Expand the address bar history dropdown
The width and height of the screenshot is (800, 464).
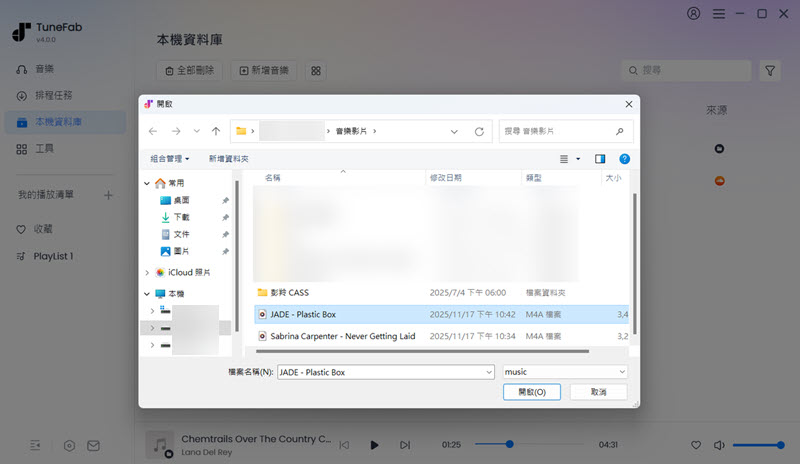pos(454,132)
